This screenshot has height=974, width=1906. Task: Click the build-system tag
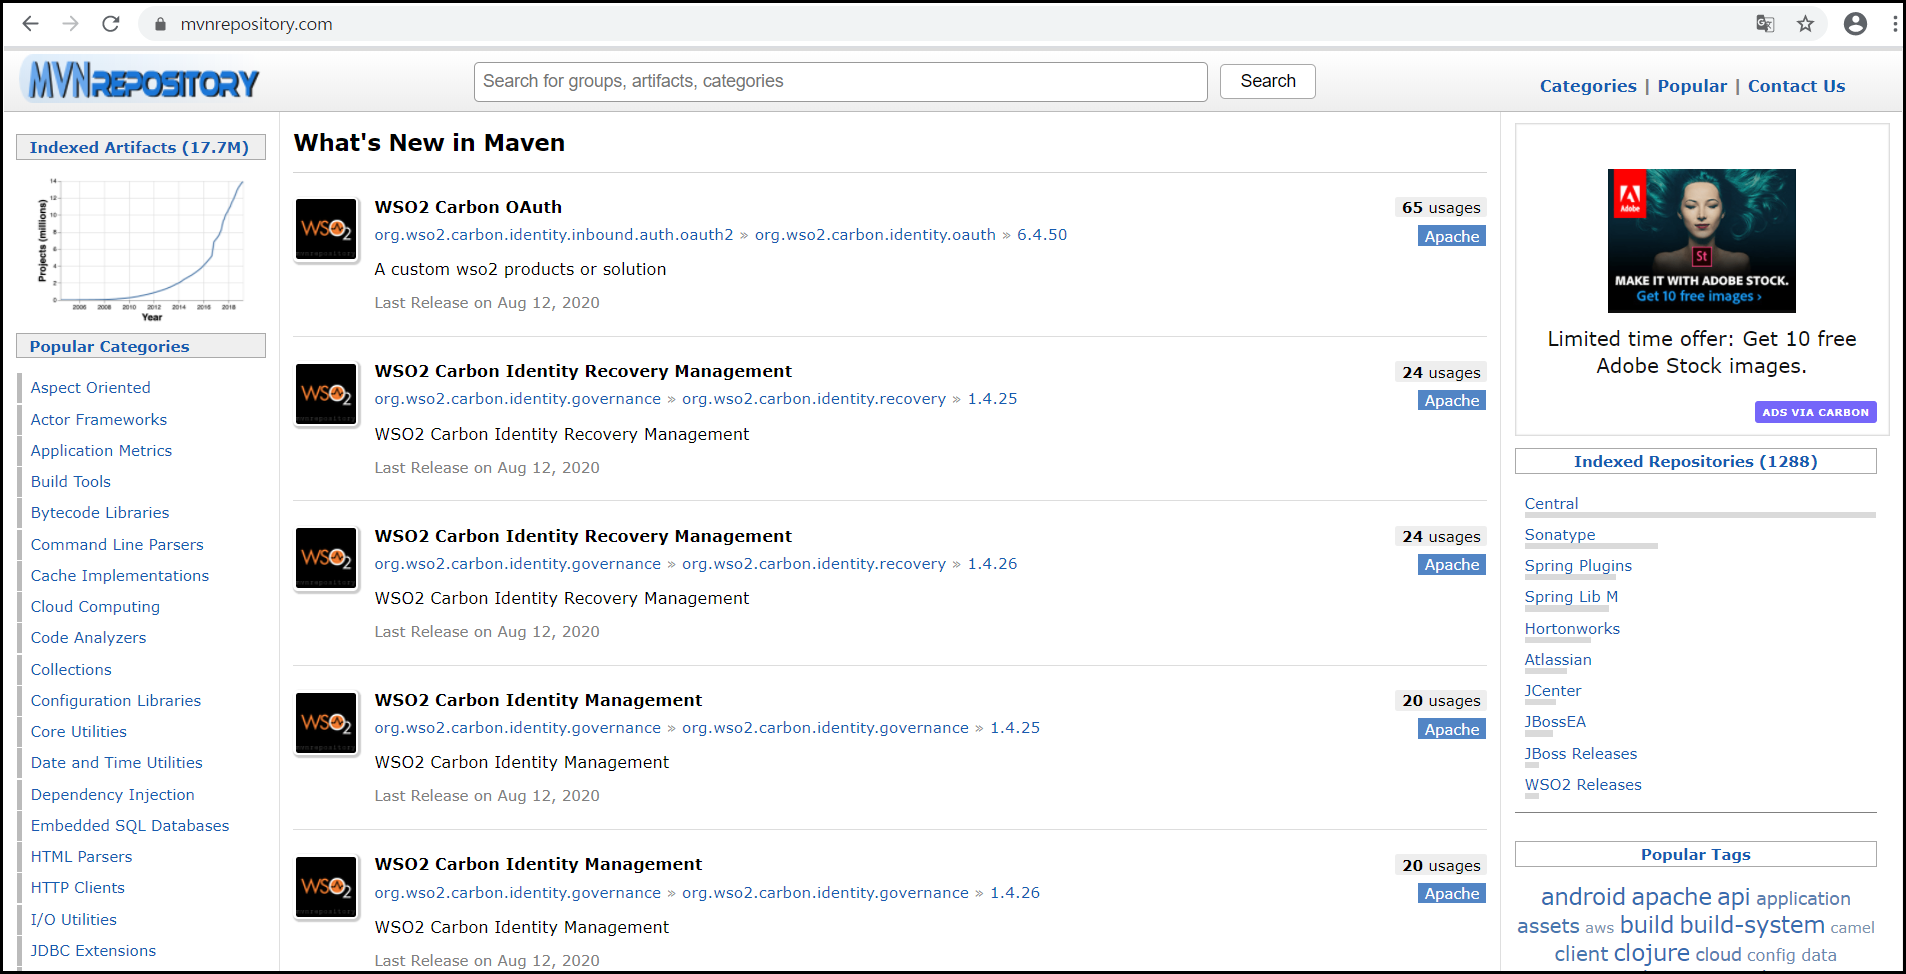[x=1752, y=926]
